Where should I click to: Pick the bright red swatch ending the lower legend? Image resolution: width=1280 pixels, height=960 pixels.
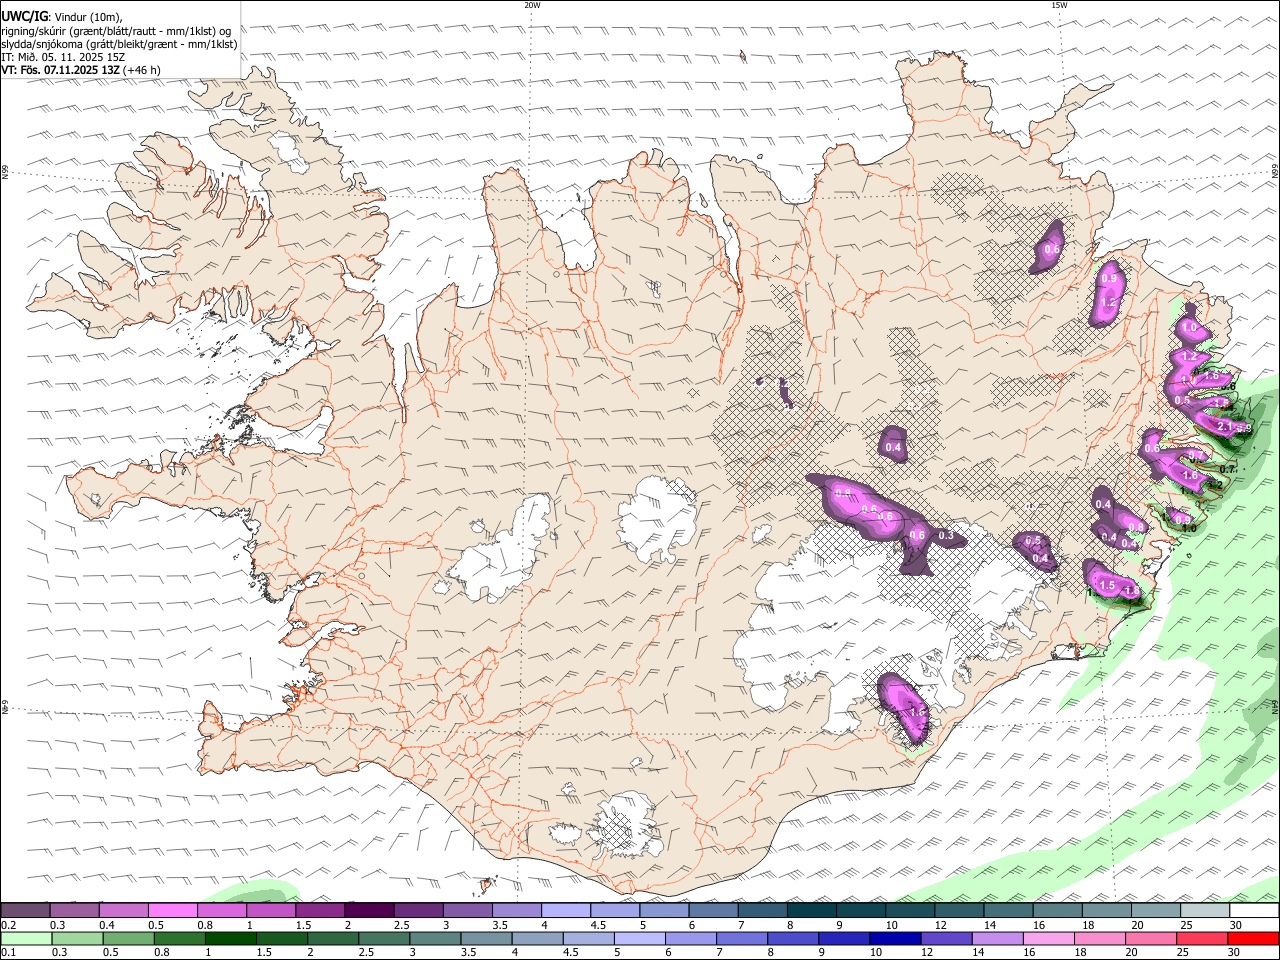click(x=1252, y=938)
